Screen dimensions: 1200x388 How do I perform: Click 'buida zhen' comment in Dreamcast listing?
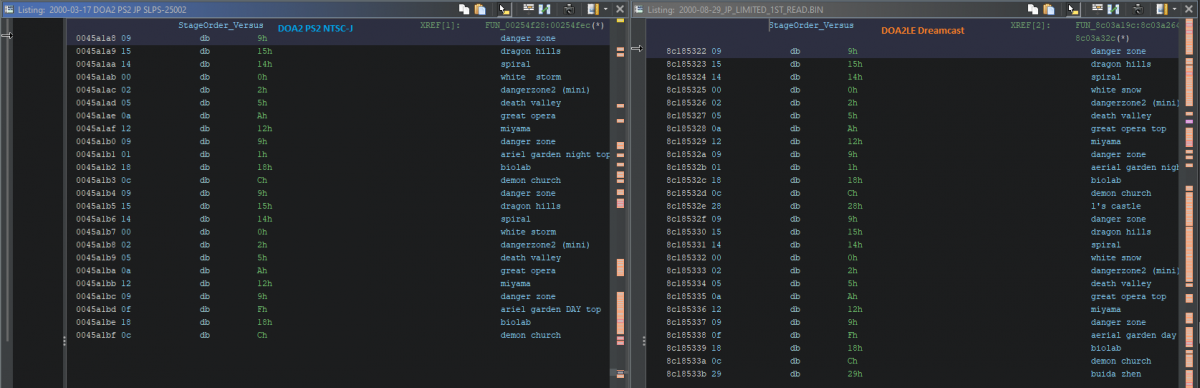tap(1116, 373)
